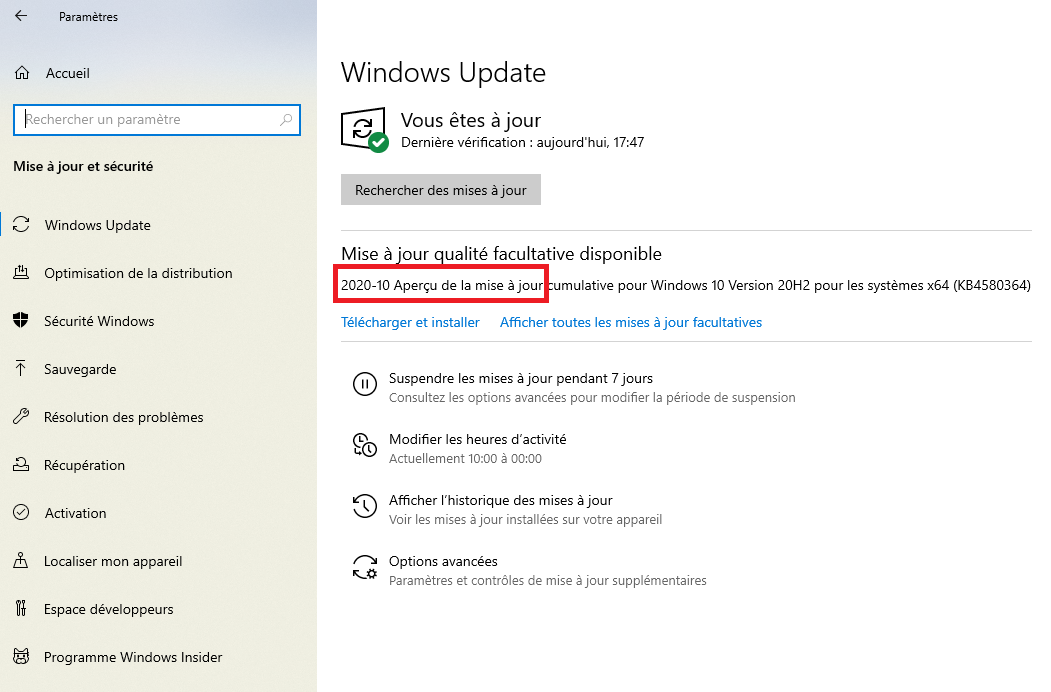Click the search magnifier icon

point(286,119)
